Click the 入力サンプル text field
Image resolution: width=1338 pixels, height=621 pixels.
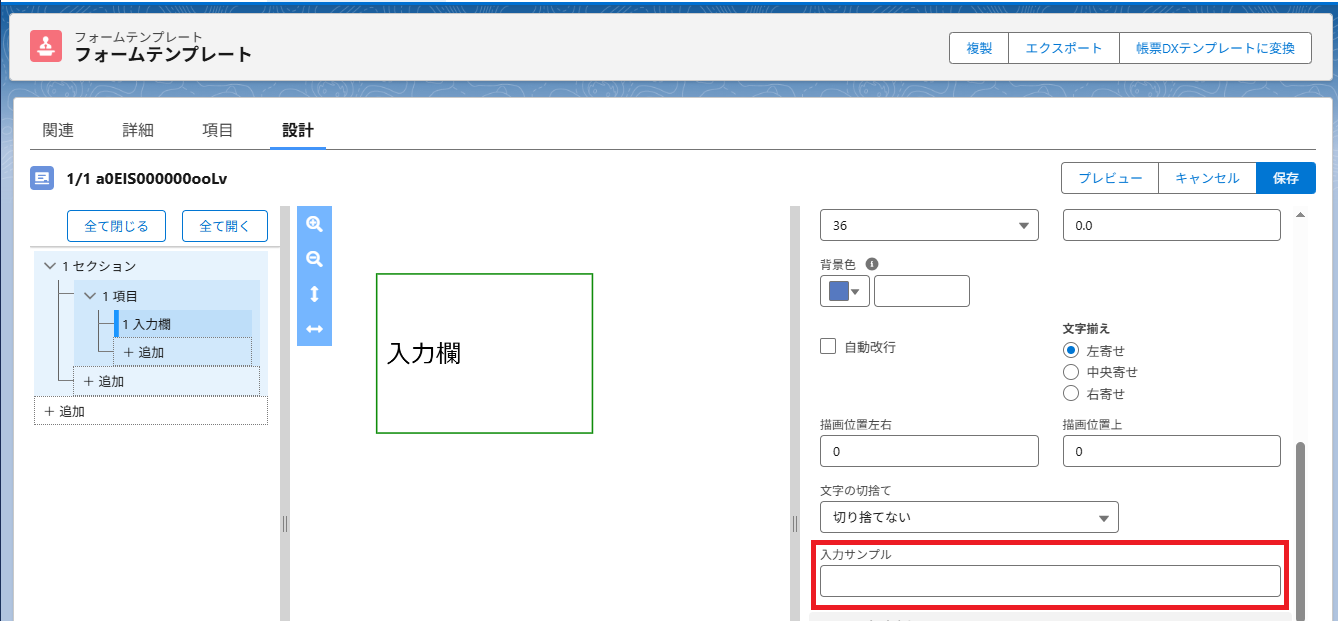coord(1049,581)
